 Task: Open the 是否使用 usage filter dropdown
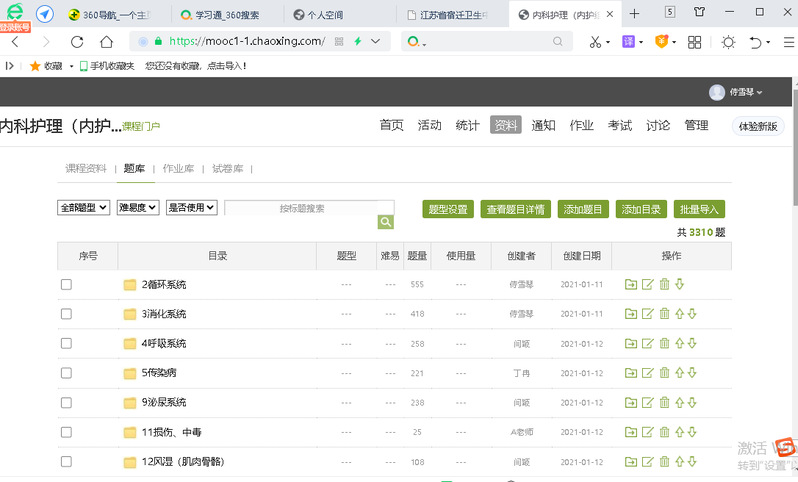(191, 208)
